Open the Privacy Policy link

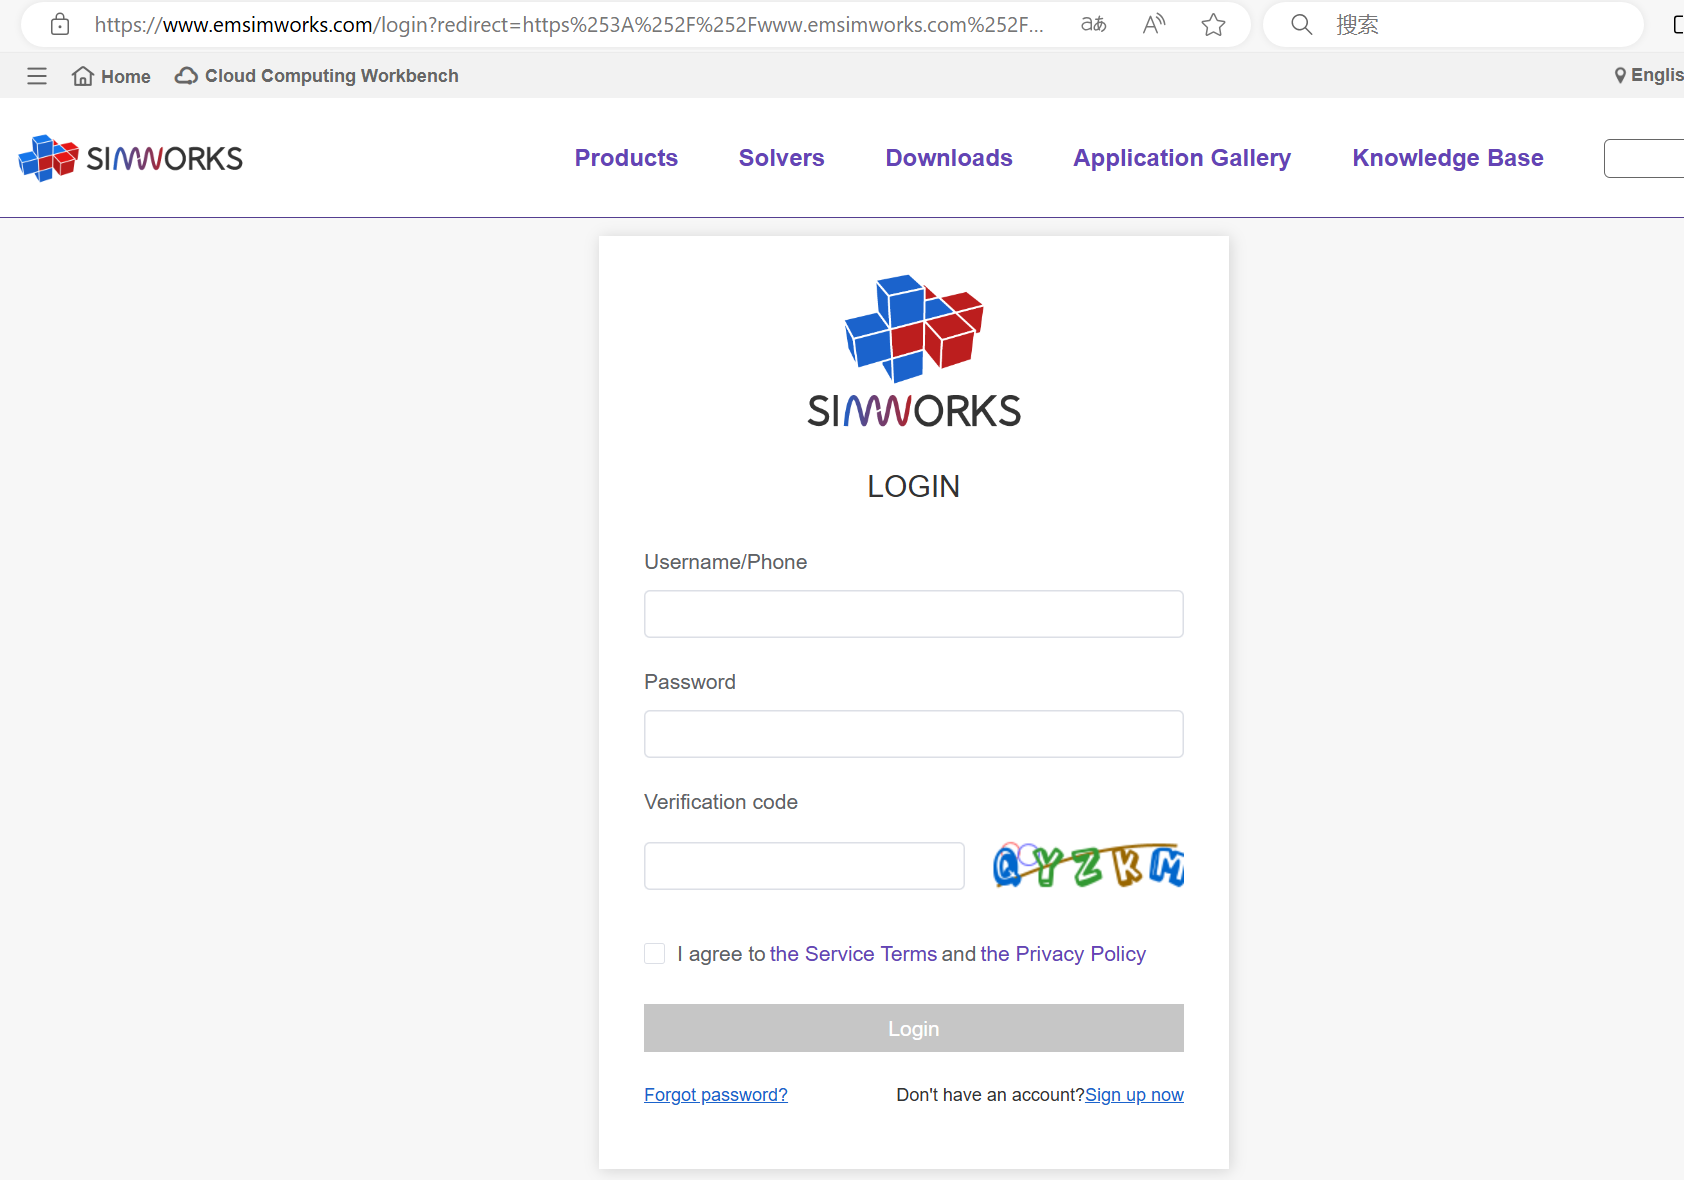click(1063, 954)
